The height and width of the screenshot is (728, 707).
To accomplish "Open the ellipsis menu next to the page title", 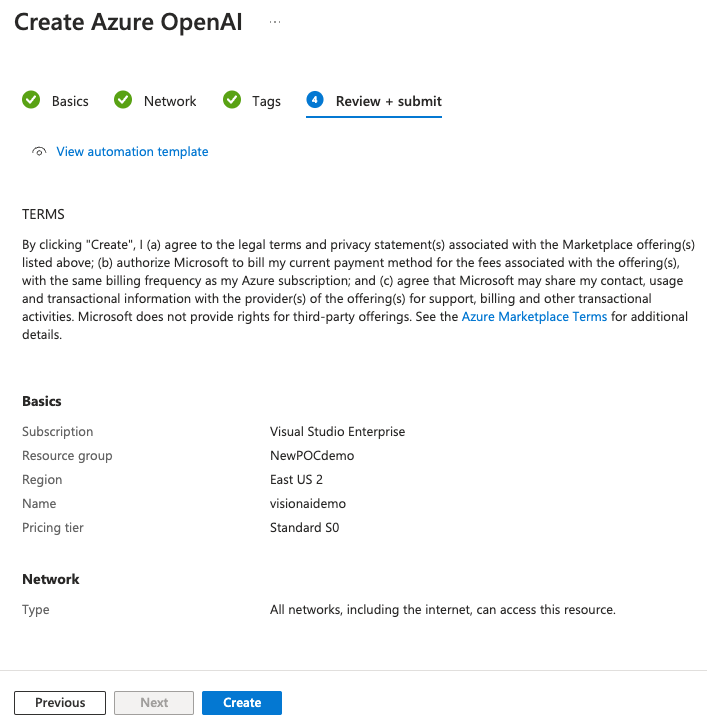I will coord(275,22).
